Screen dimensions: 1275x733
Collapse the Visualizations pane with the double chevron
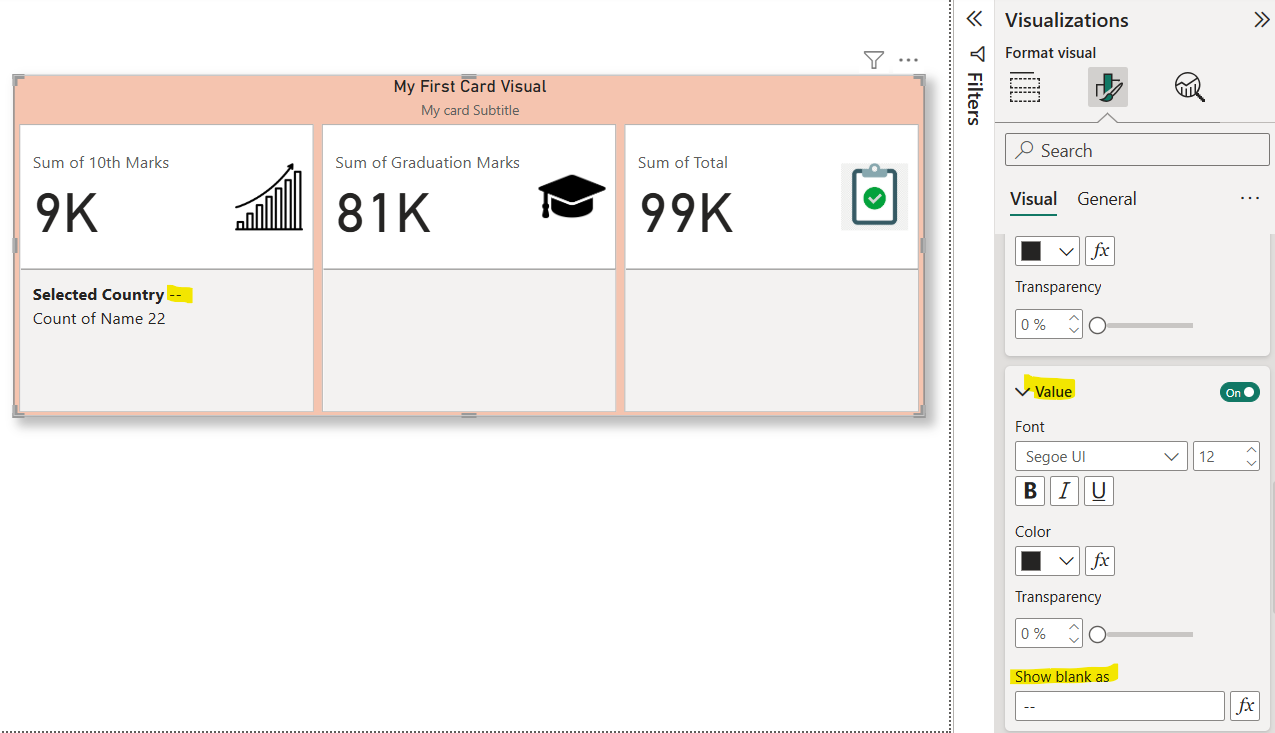click(1262, 19)
